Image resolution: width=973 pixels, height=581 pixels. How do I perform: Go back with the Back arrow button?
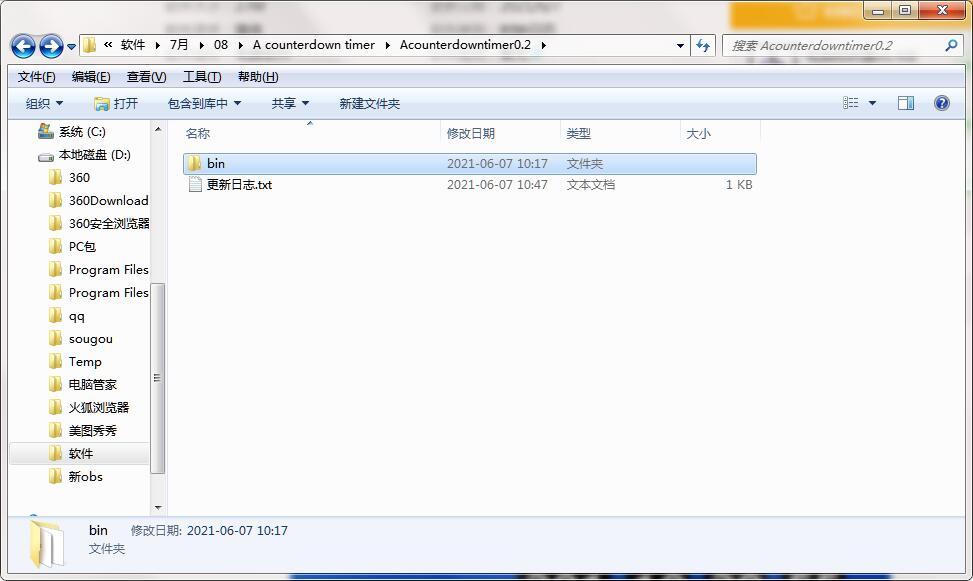coord(24,46)
